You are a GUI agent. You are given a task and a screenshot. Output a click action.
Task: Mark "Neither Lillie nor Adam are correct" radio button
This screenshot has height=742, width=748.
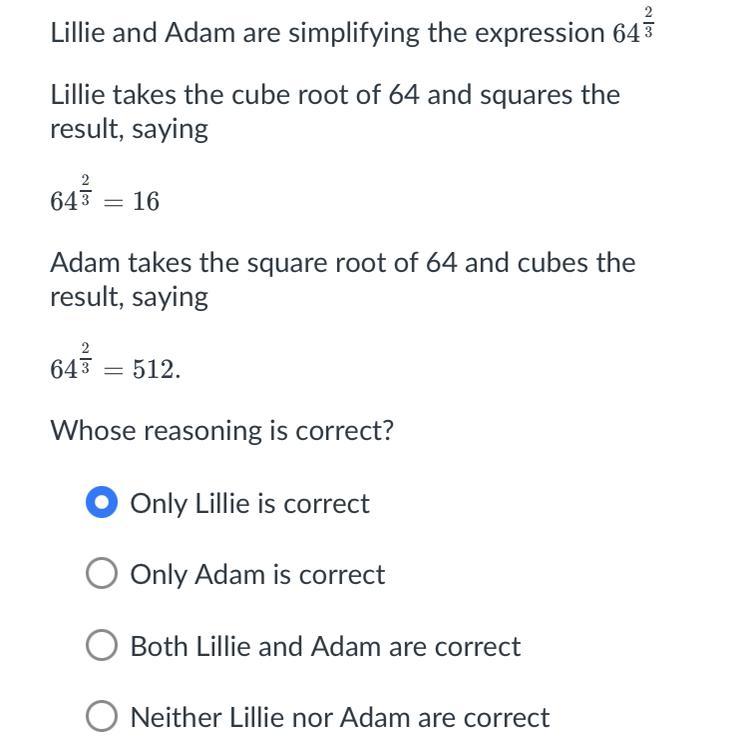[x=102, y=717]
